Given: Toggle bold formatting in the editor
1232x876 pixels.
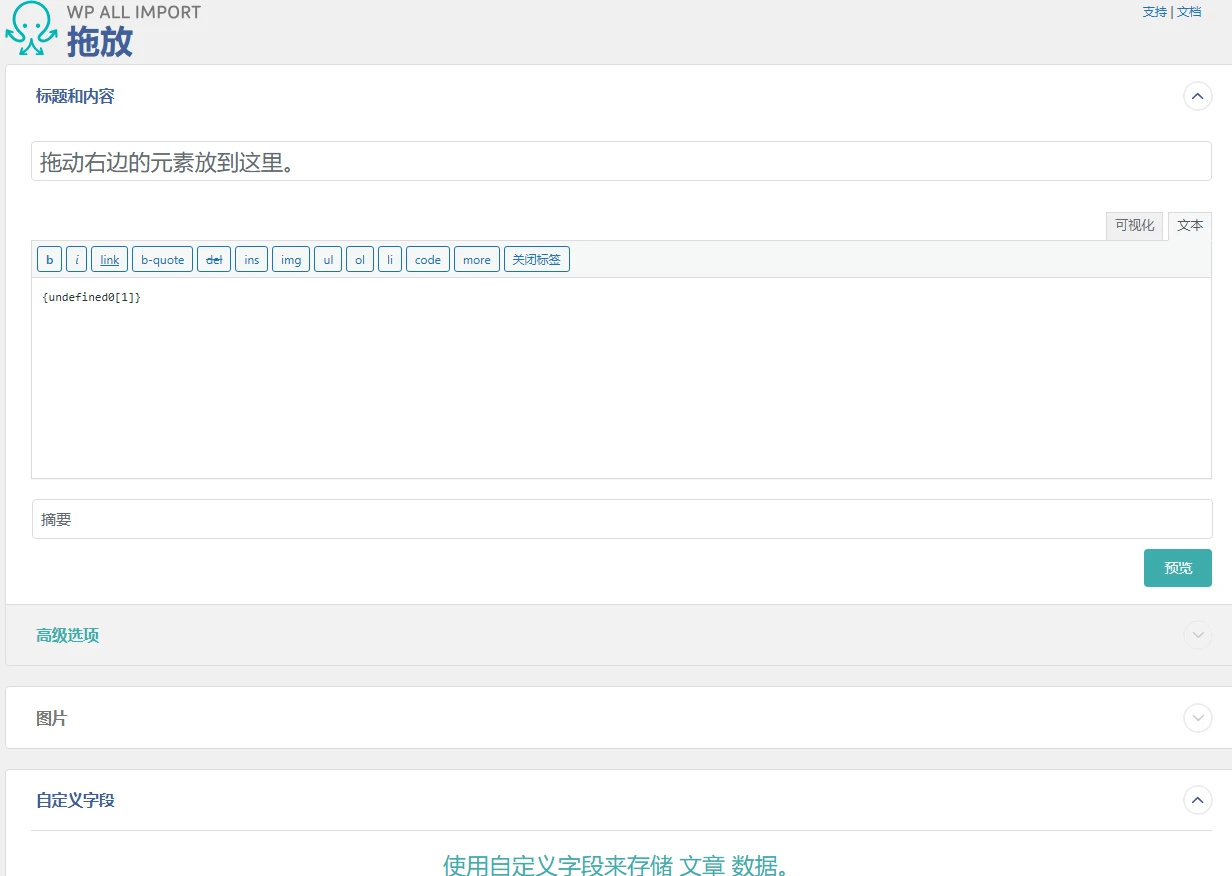Looking at the screenshot, I should [49, 259].
